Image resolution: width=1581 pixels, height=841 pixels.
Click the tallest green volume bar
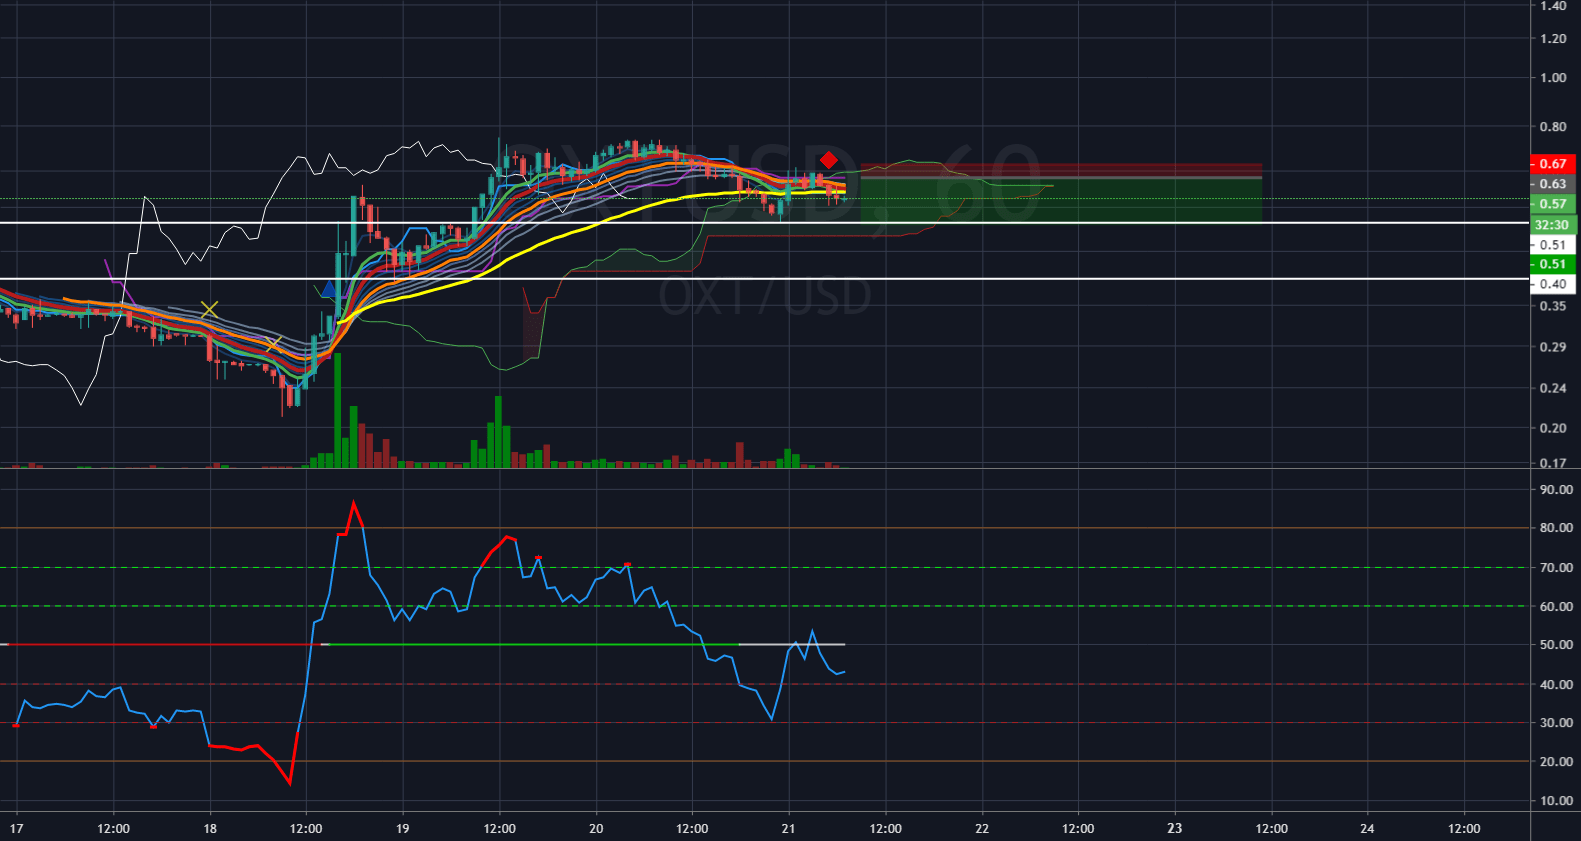(x=337, y=410)
